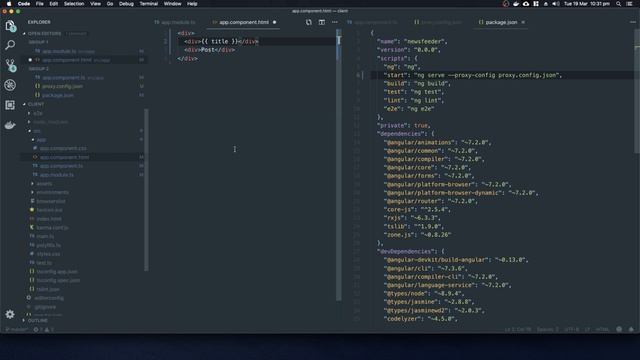Open karma.conf.js in the file tree

click(52, 227)
